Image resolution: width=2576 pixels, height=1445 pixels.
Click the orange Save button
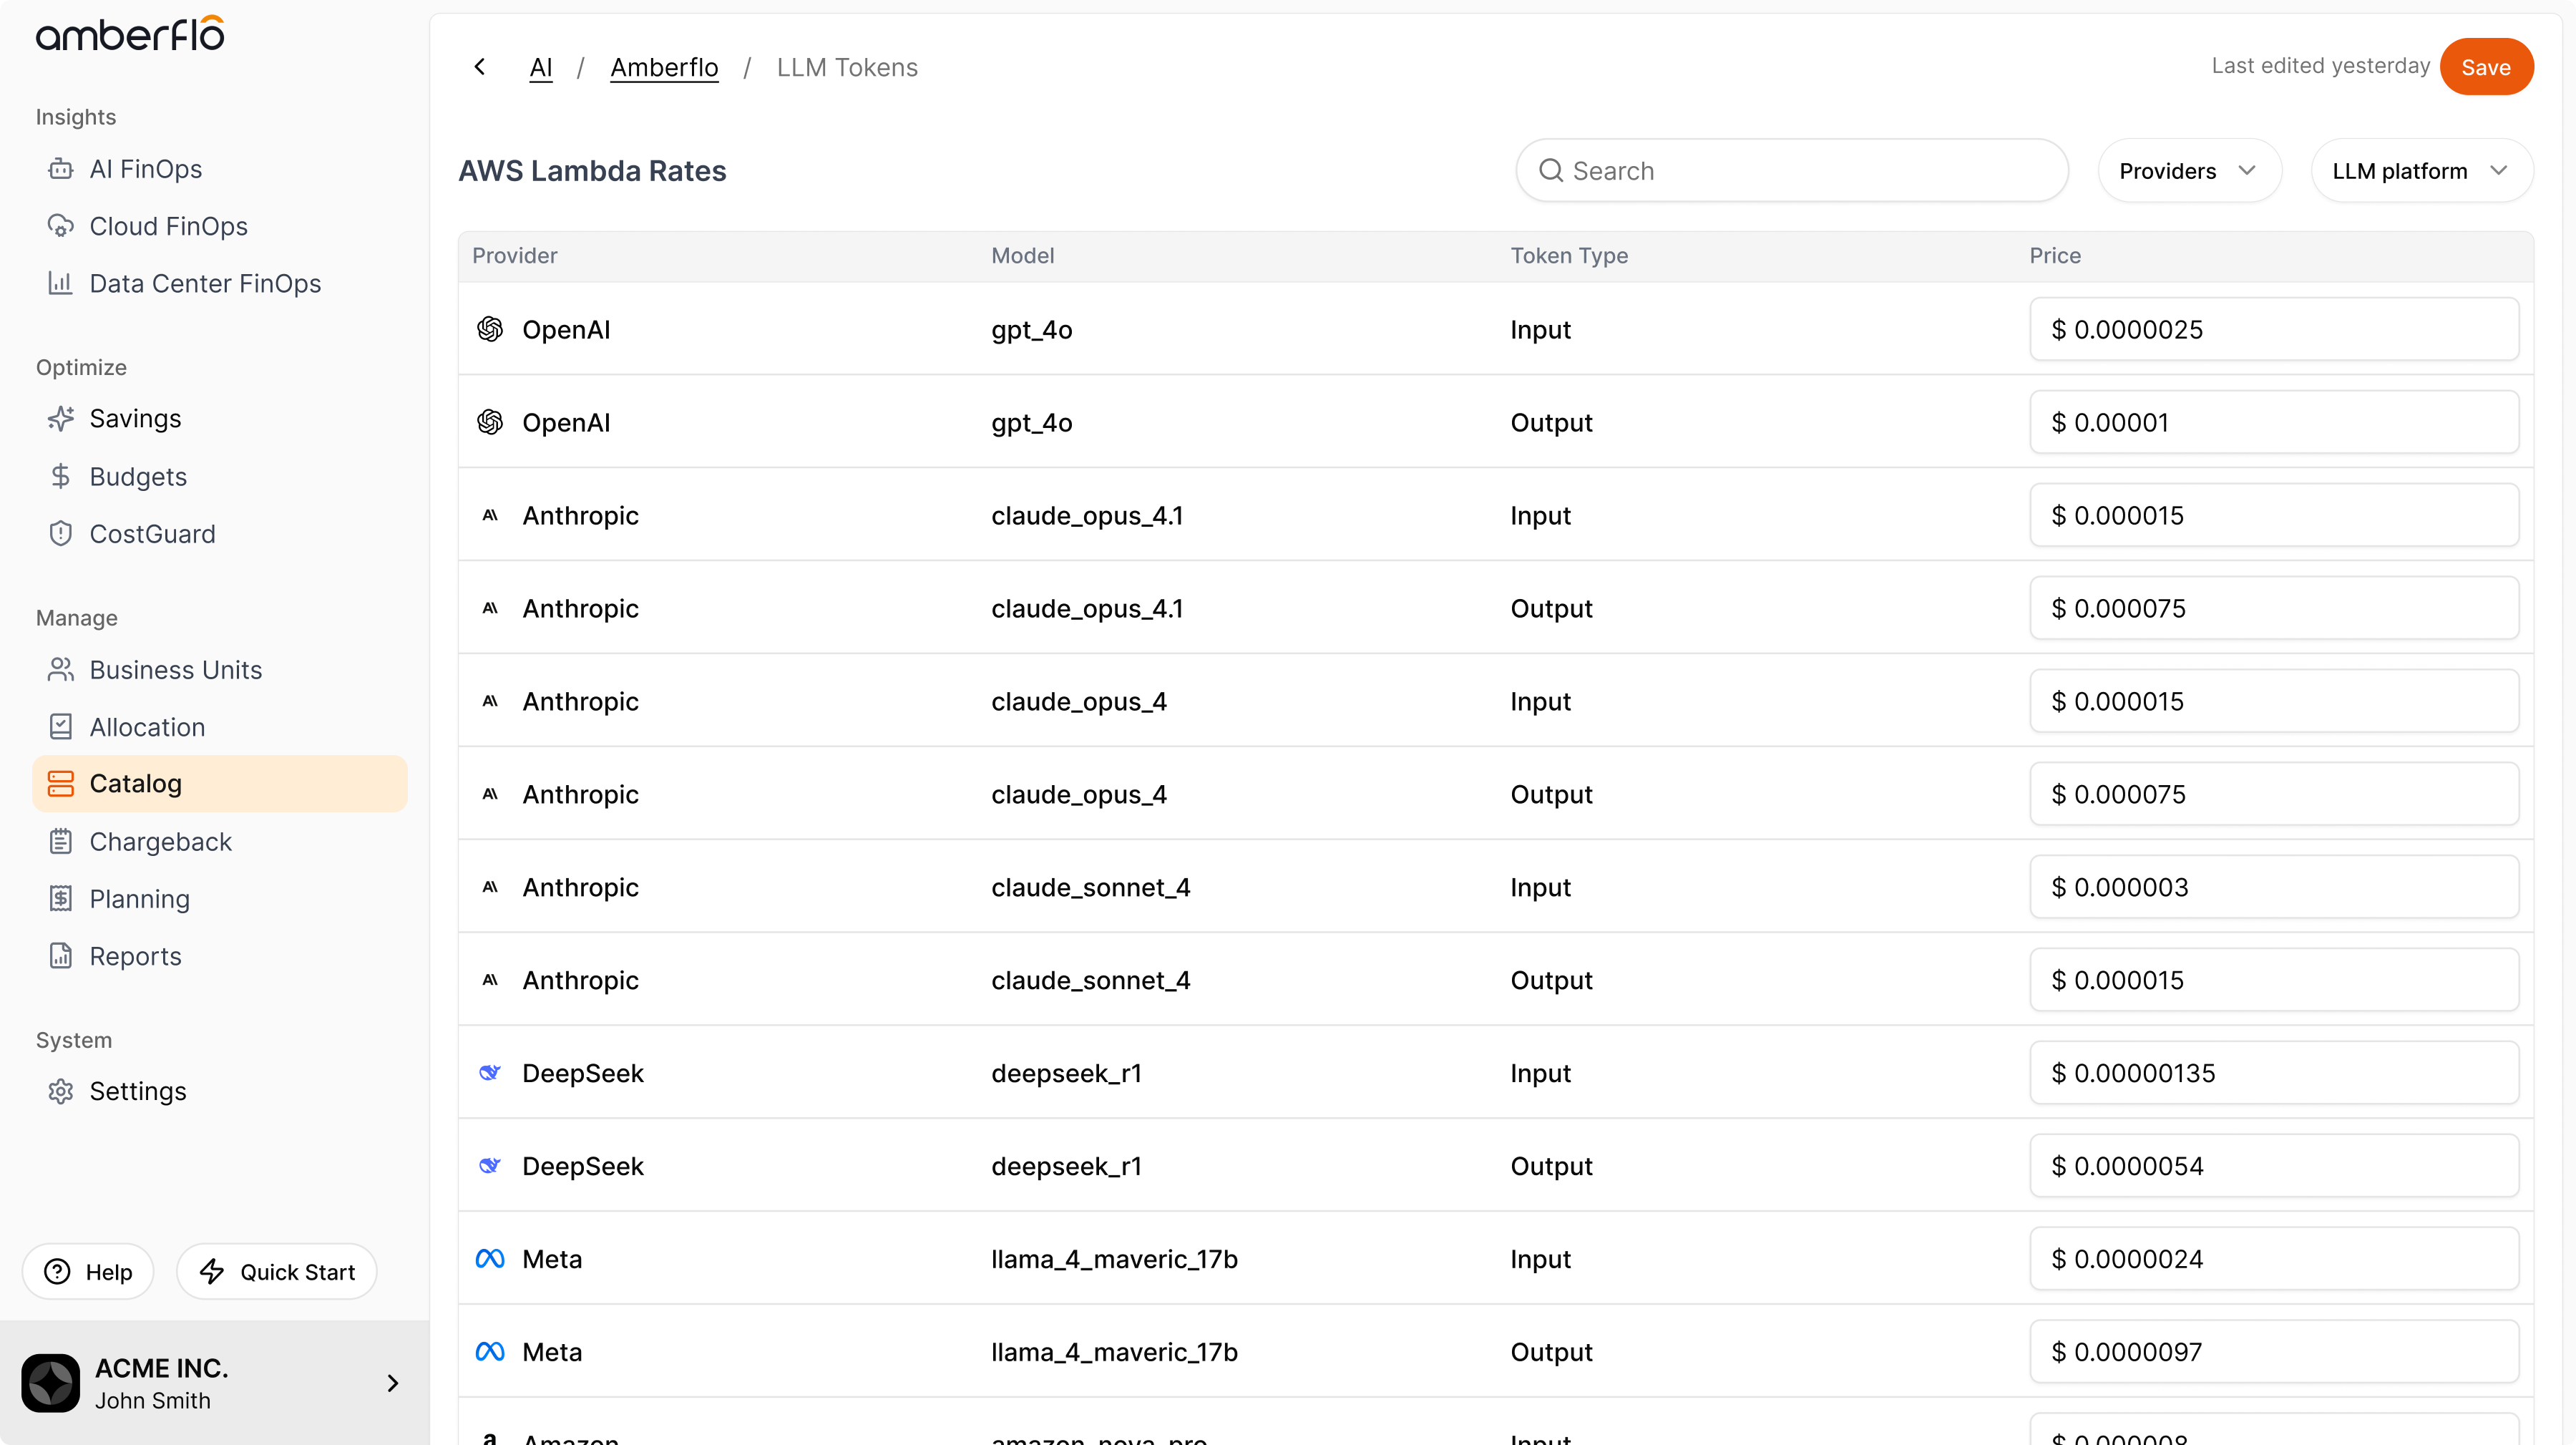point(2485,67)
